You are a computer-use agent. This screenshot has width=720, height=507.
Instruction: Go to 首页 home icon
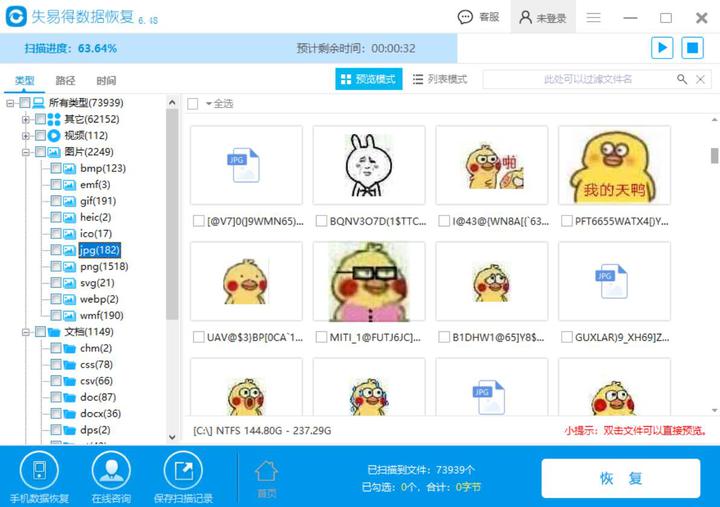[266, 472]
